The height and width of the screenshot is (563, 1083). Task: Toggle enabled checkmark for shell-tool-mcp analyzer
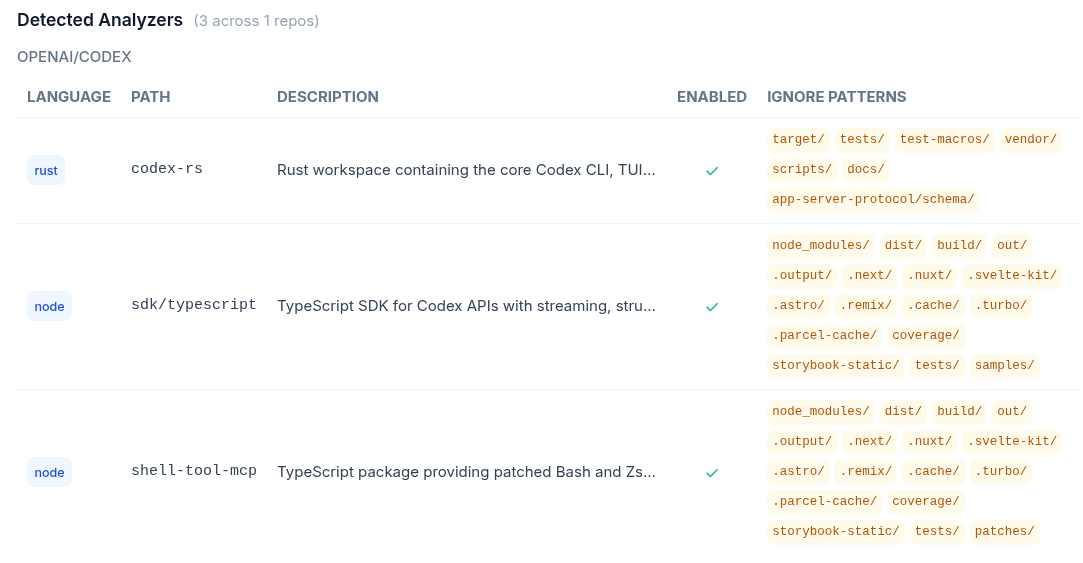click(712, 473)
